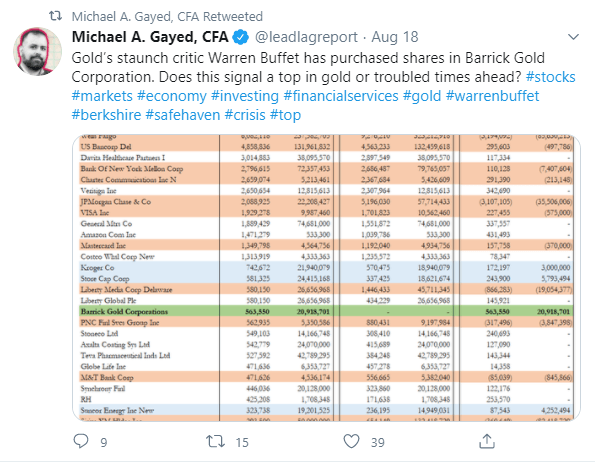Click the #gold hashtag
595x463 pixels.
(x=422, y=96)
